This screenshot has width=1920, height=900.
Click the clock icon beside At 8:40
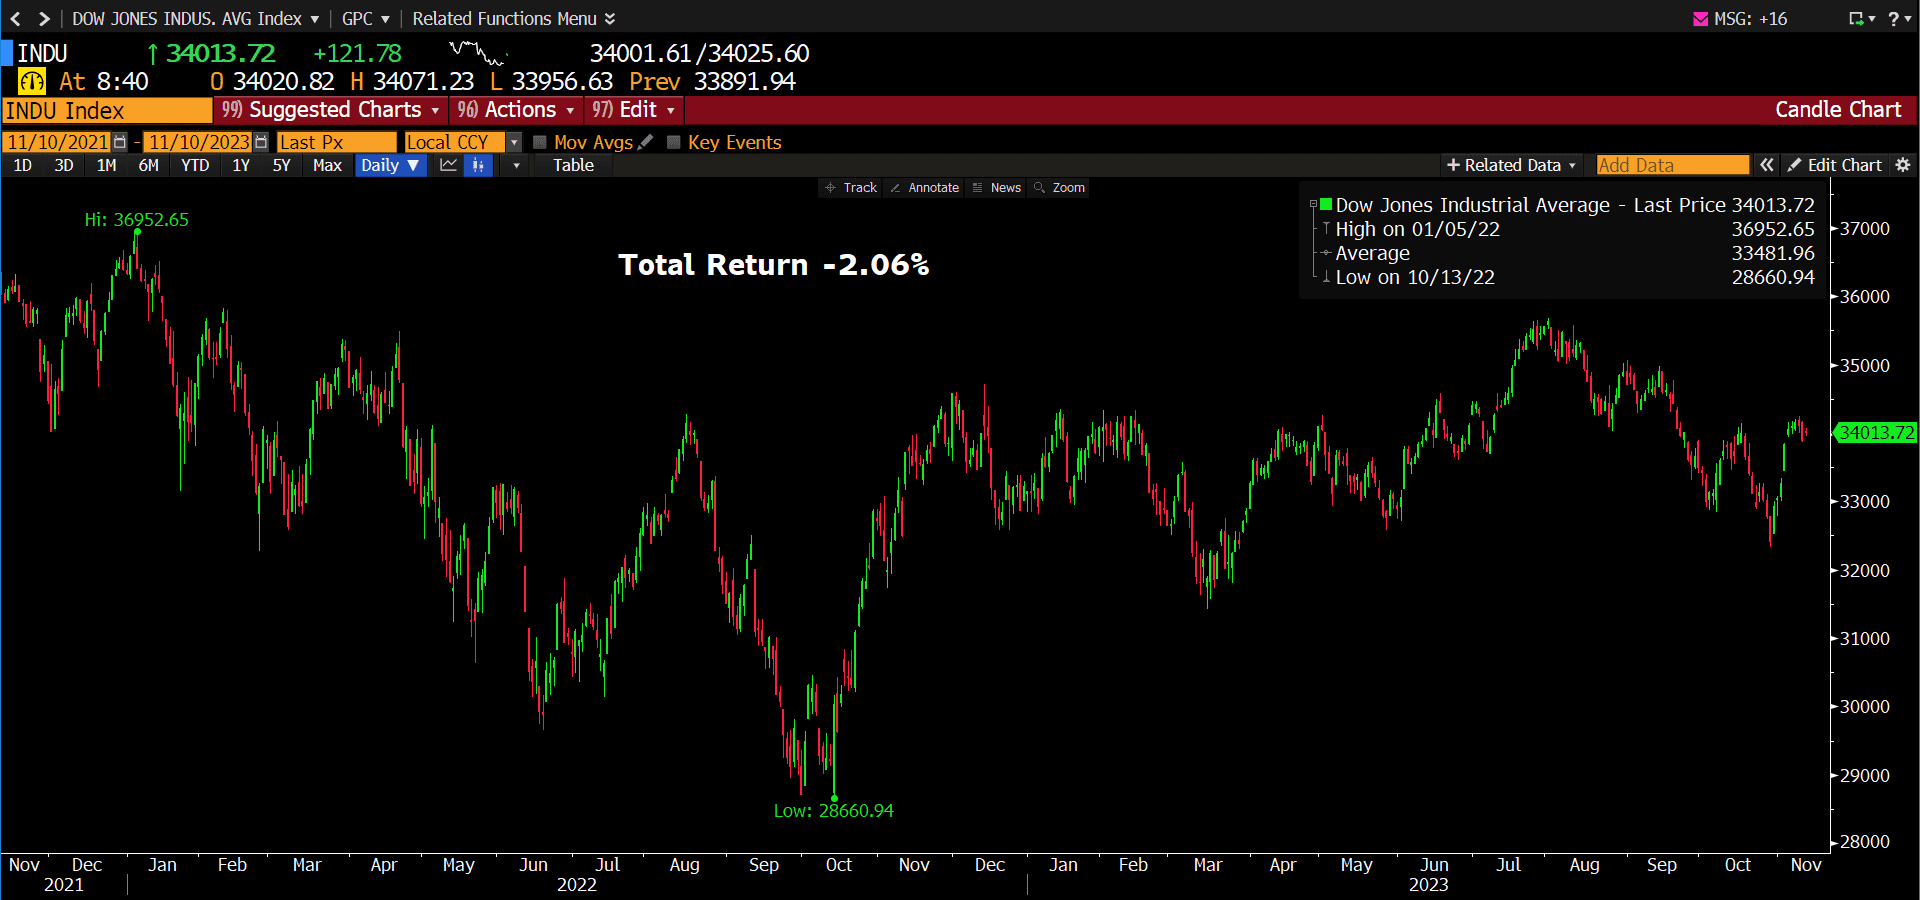pos(32,81)
